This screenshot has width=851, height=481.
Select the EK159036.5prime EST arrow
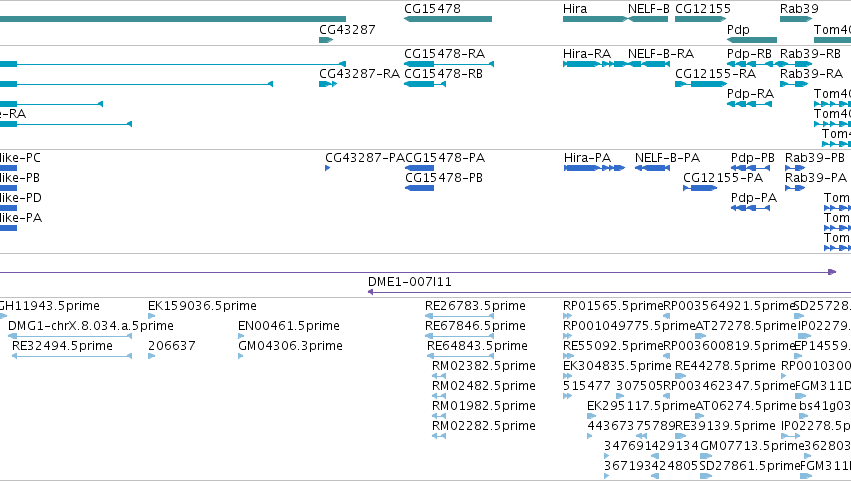151,316
